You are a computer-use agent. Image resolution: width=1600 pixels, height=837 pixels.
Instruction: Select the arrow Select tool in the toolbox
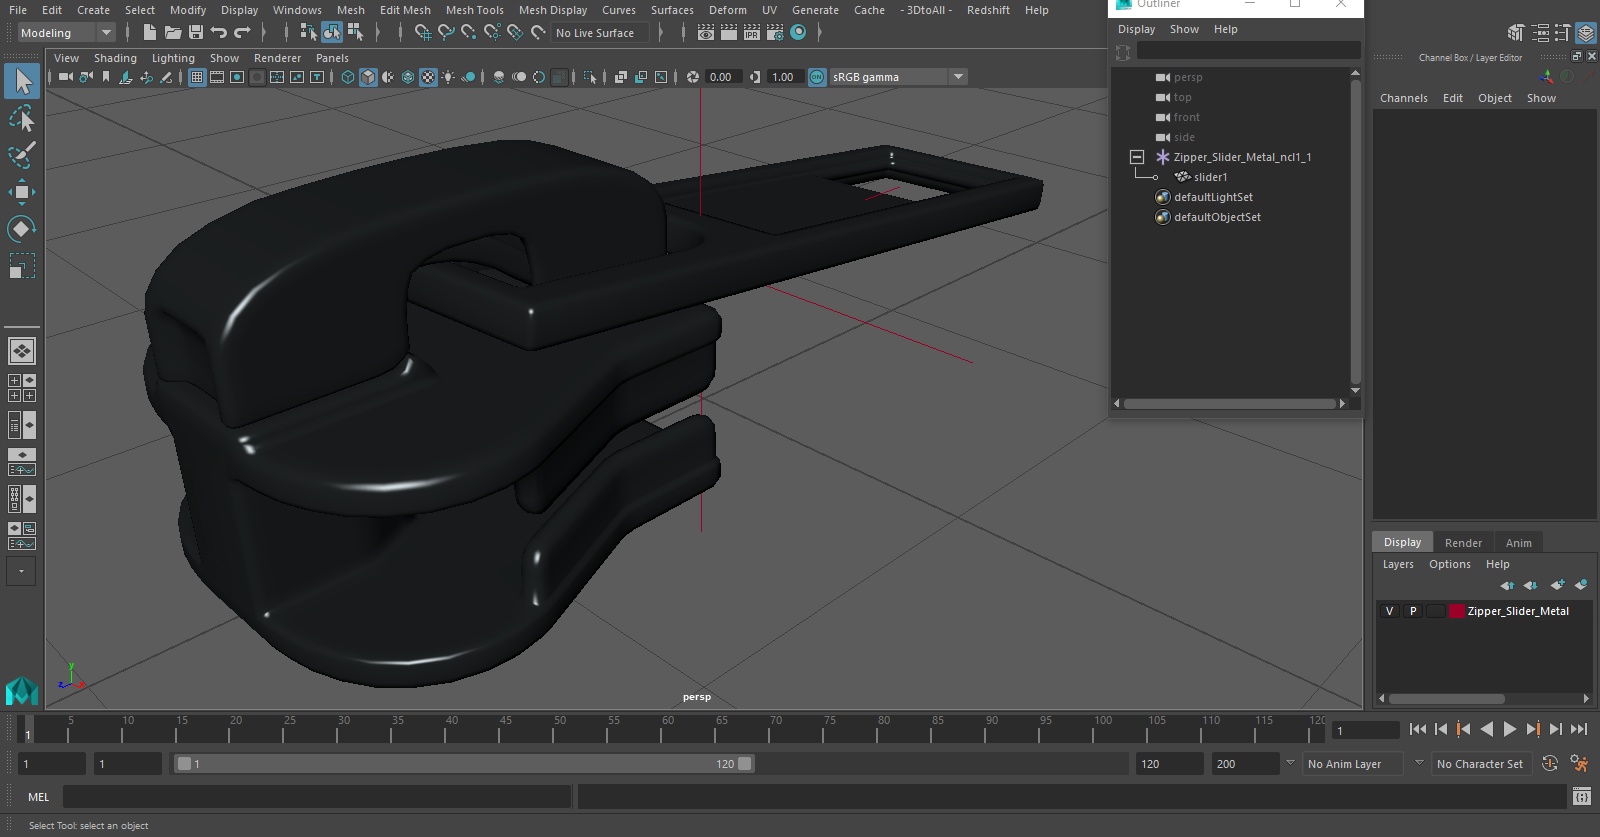tap(22, 81)
